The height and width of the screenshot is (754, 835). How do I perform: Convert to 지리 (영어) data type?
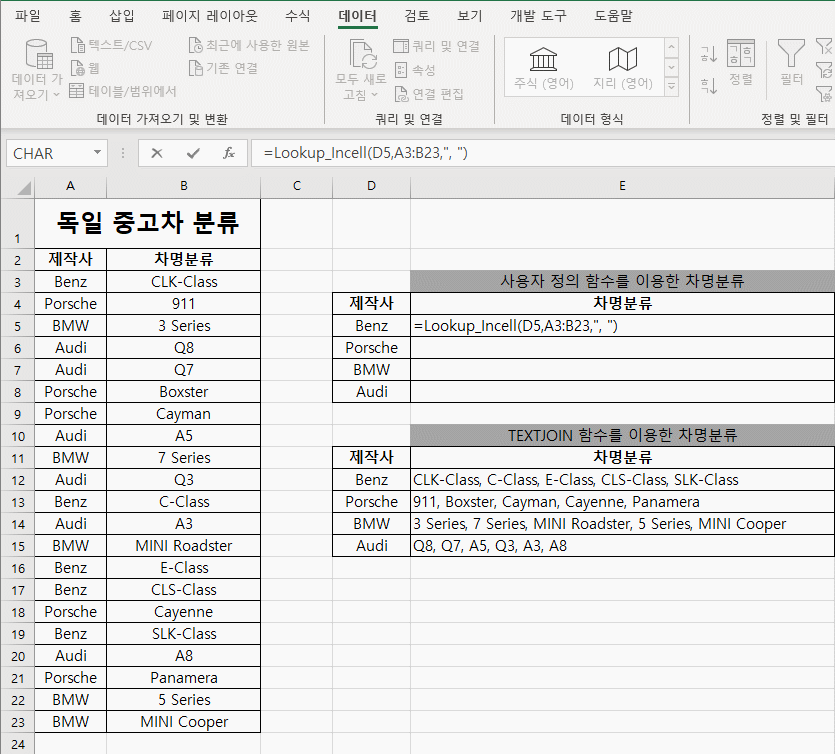click(623, 68)
